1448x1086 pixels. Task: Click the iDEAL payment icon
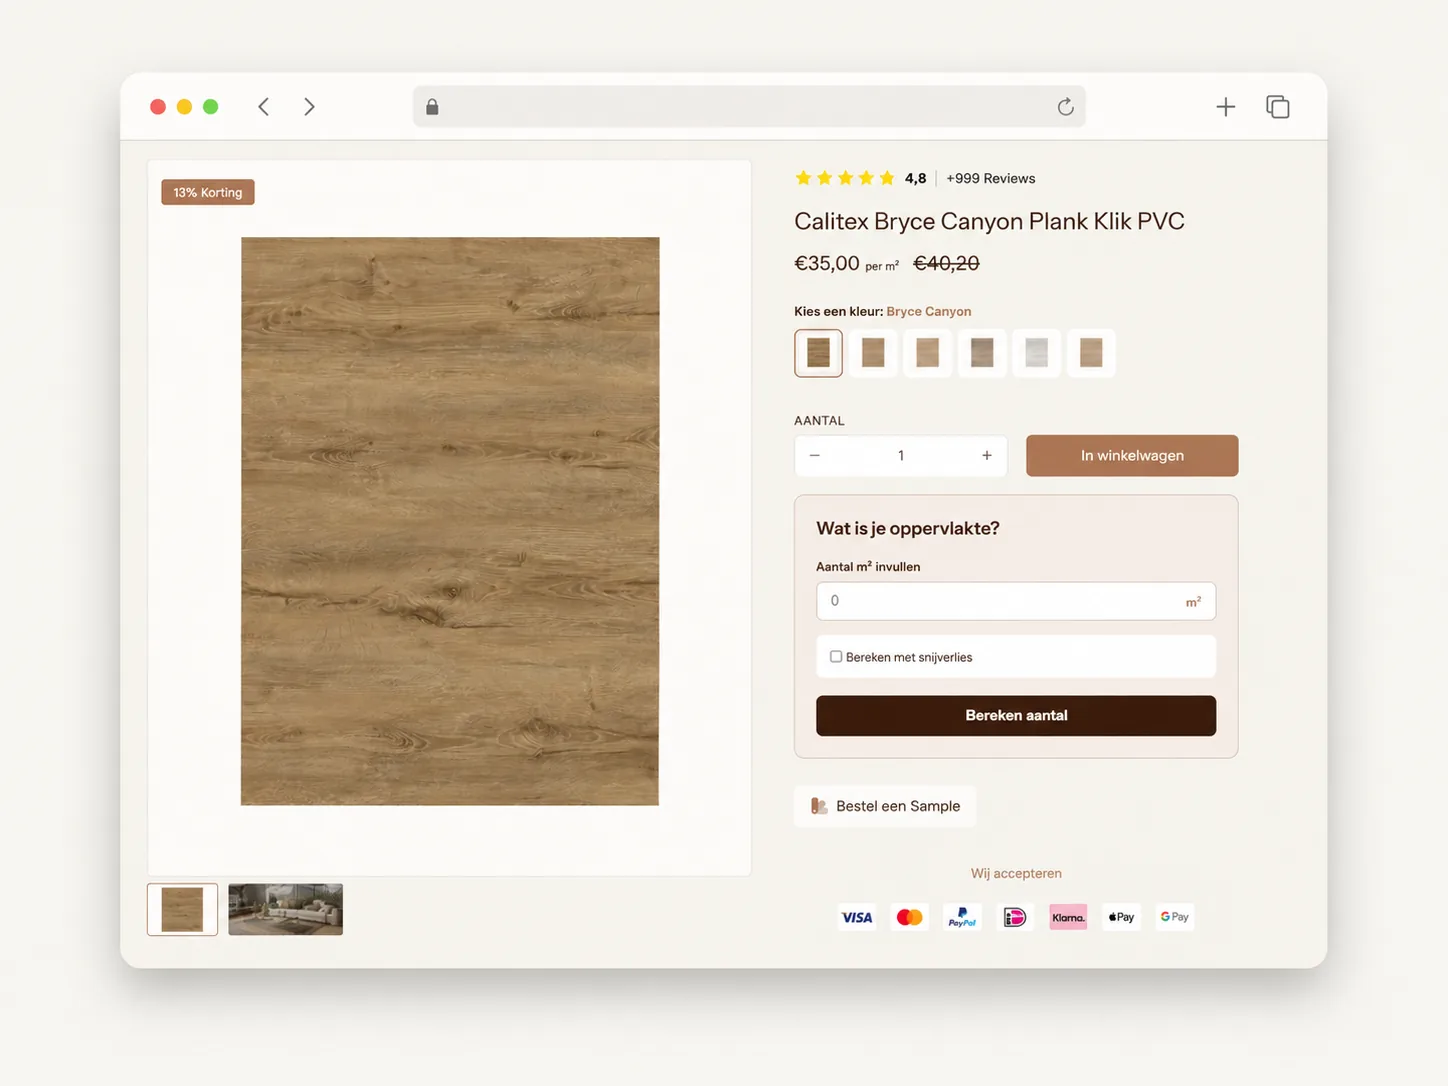[1015, 917]
